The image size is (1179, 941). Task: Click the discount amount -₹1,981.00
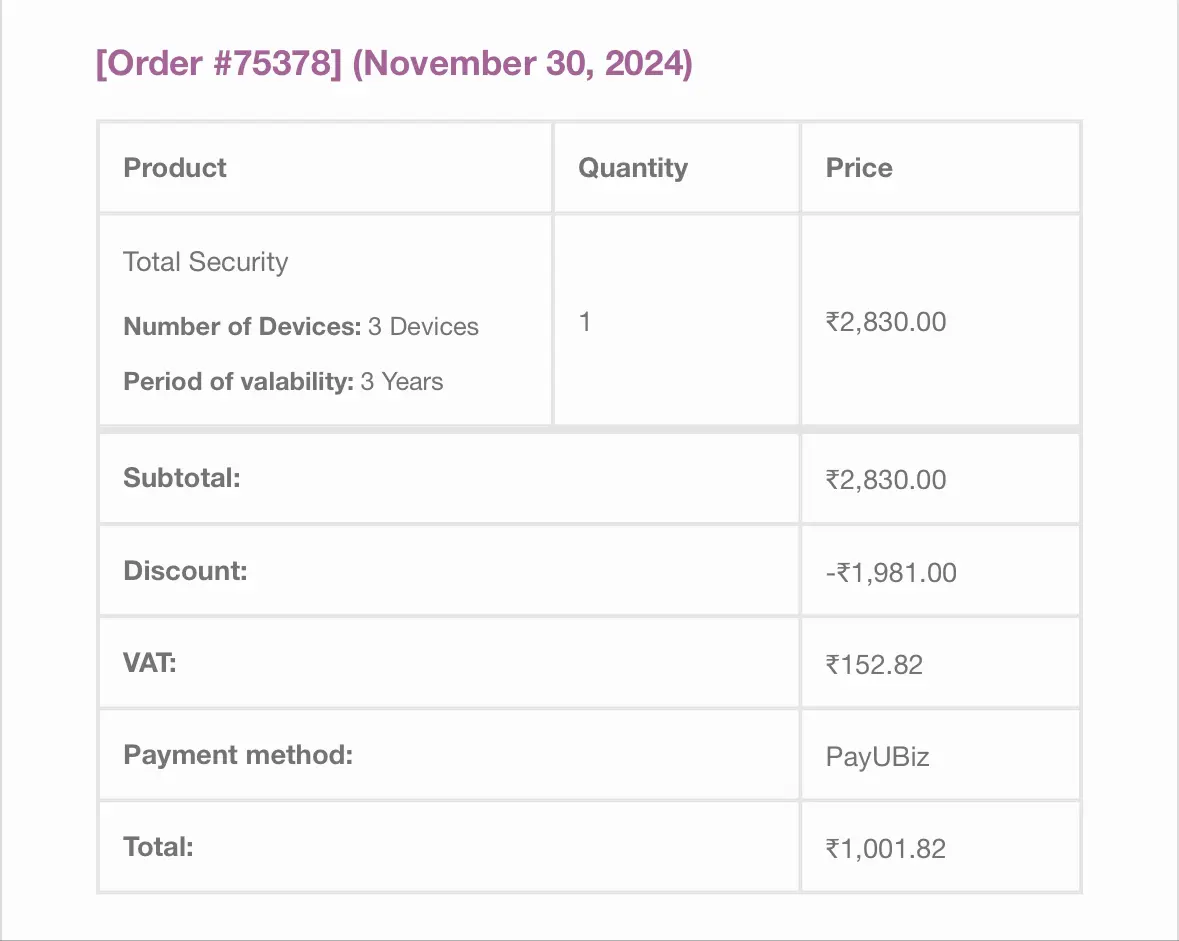tap(891, 573)
